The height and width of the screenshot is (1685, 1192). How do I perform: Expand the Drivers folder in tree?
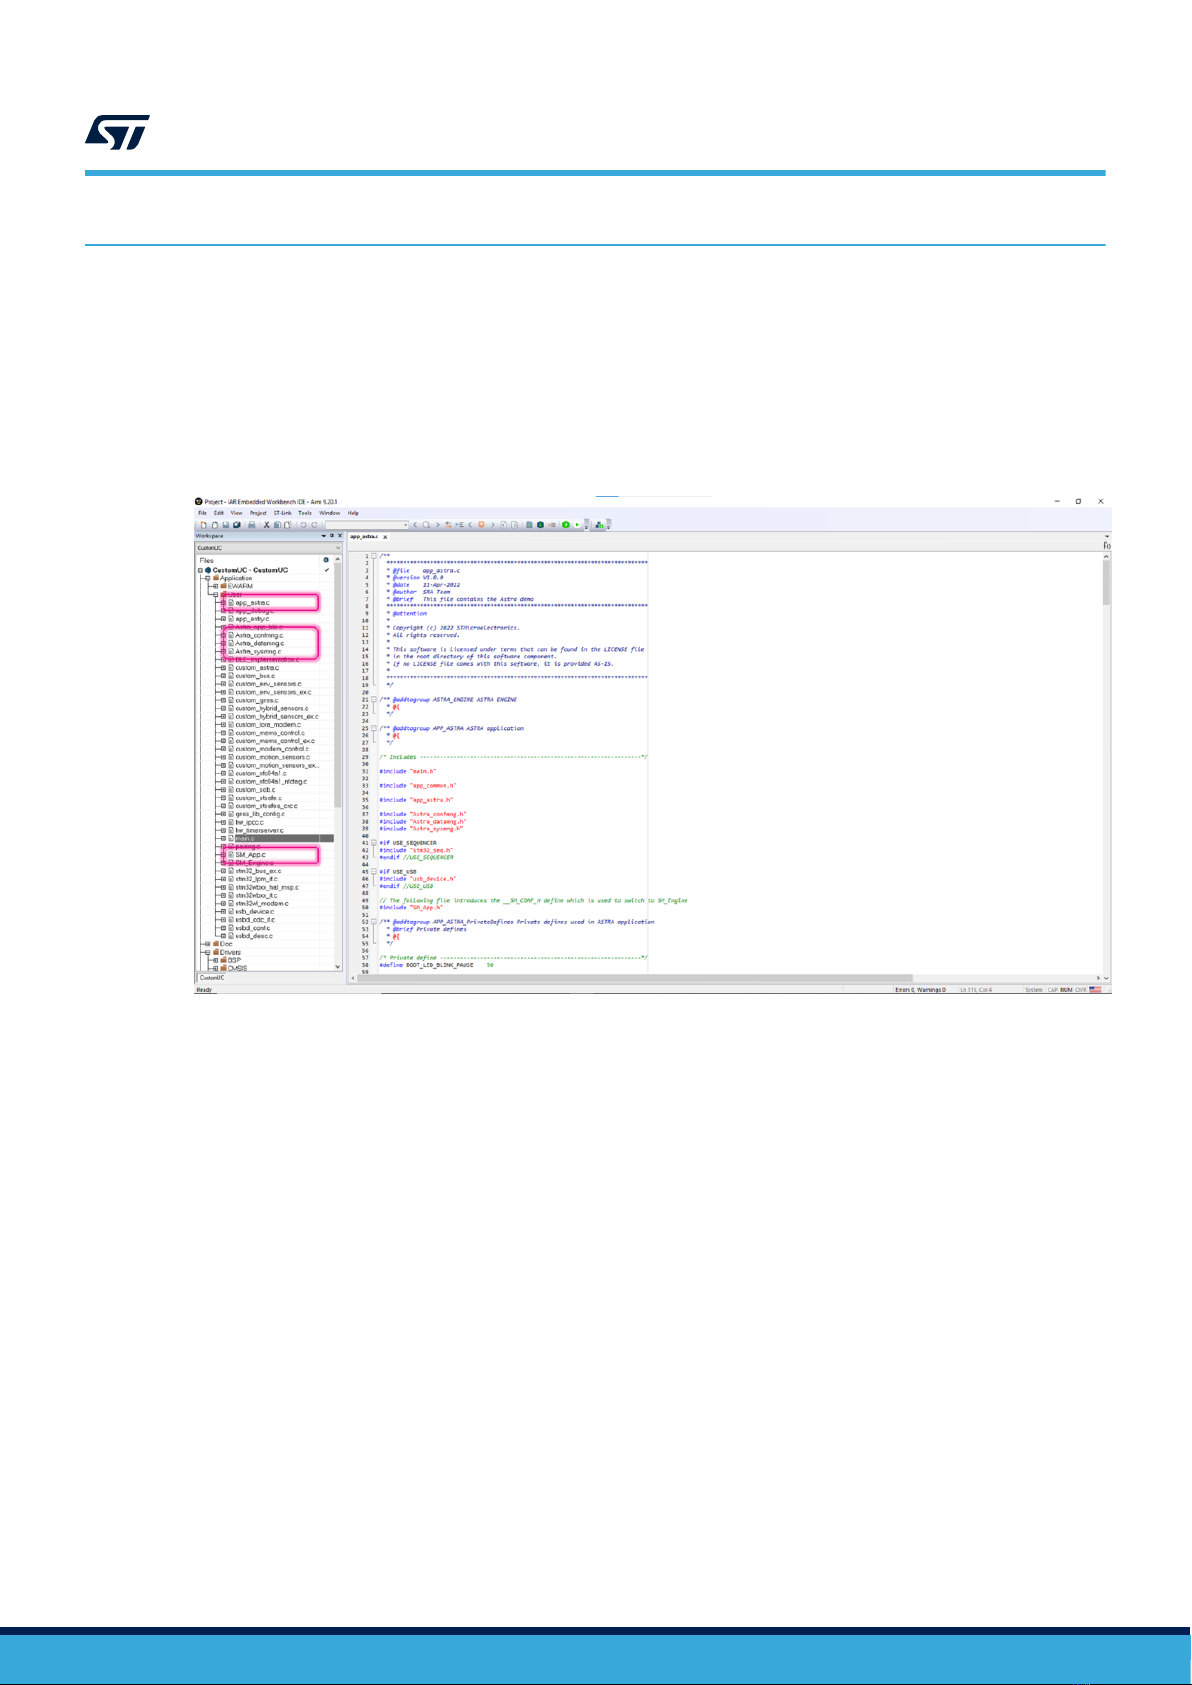point(208,952)
